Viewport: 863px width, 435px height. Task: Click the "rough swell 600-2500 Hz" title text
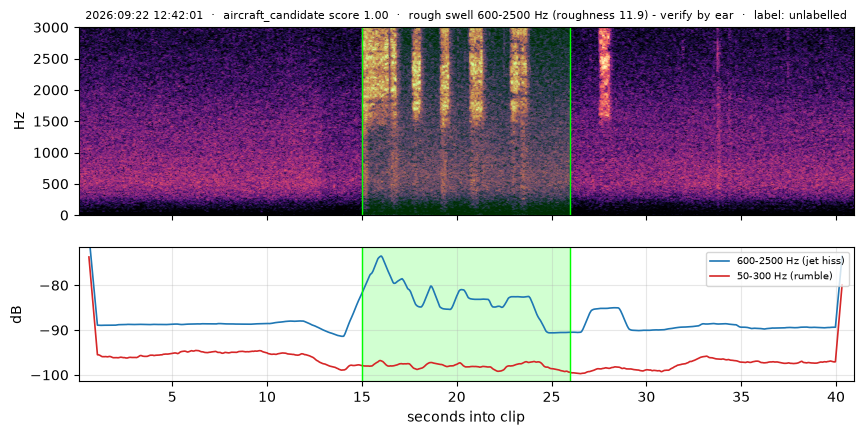tap(479, 15)
